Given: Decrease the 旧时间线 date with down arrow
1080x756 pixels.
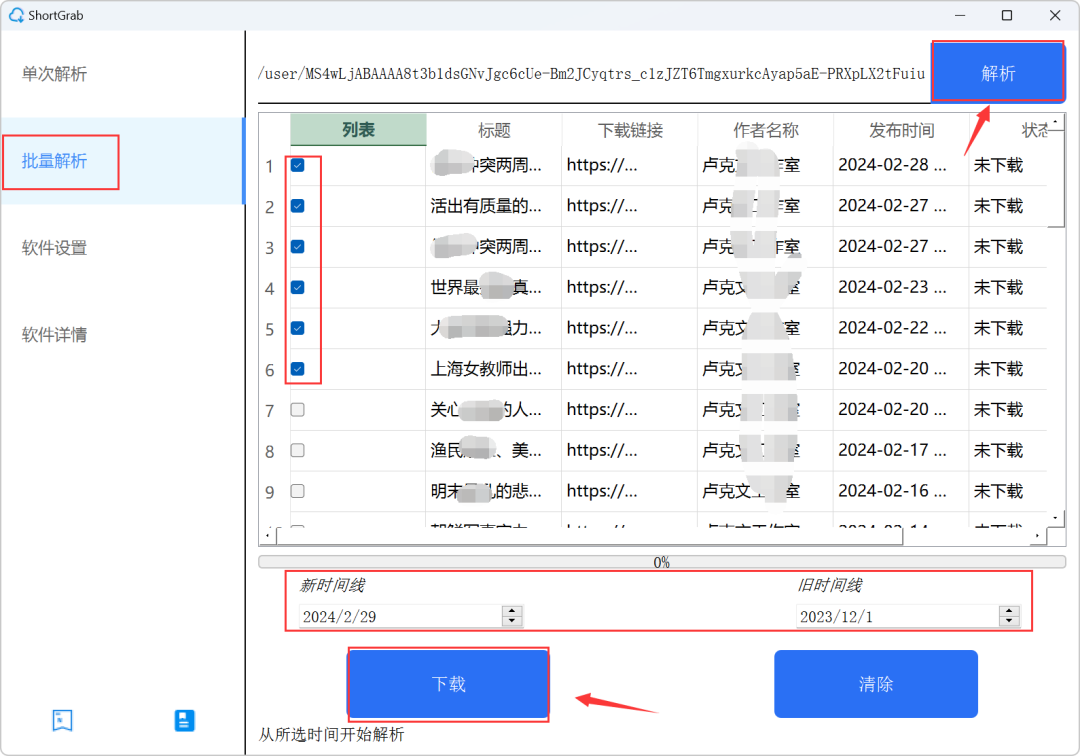Looking at the screenshot, I should pyautogui.click(x=1009, y=621).
